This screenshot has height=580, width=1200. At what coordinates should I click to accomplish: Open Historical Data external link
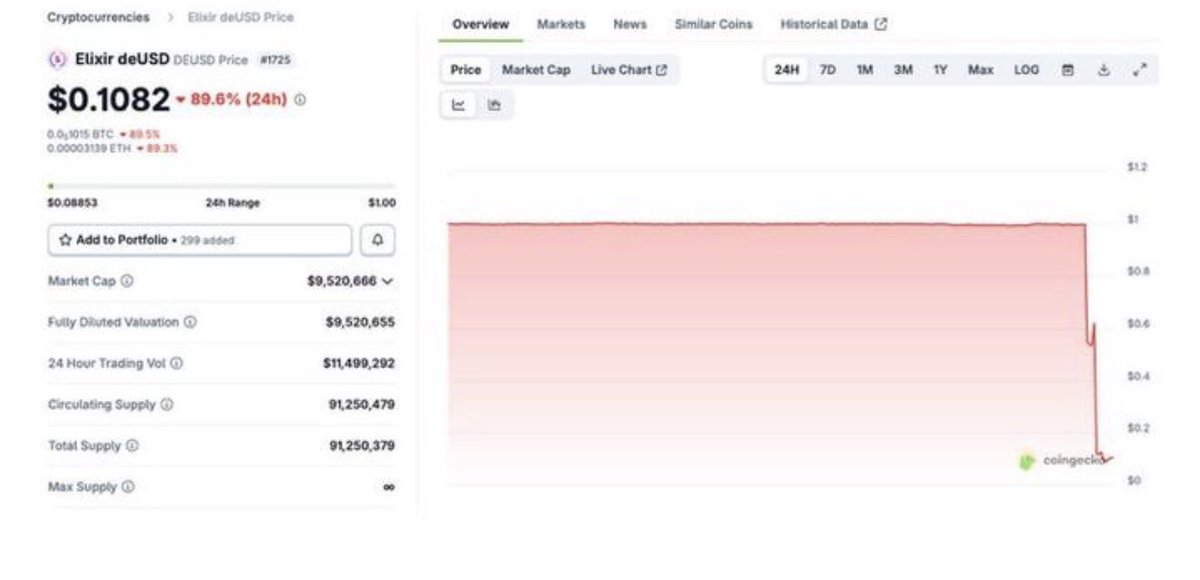tap(833, 24)
